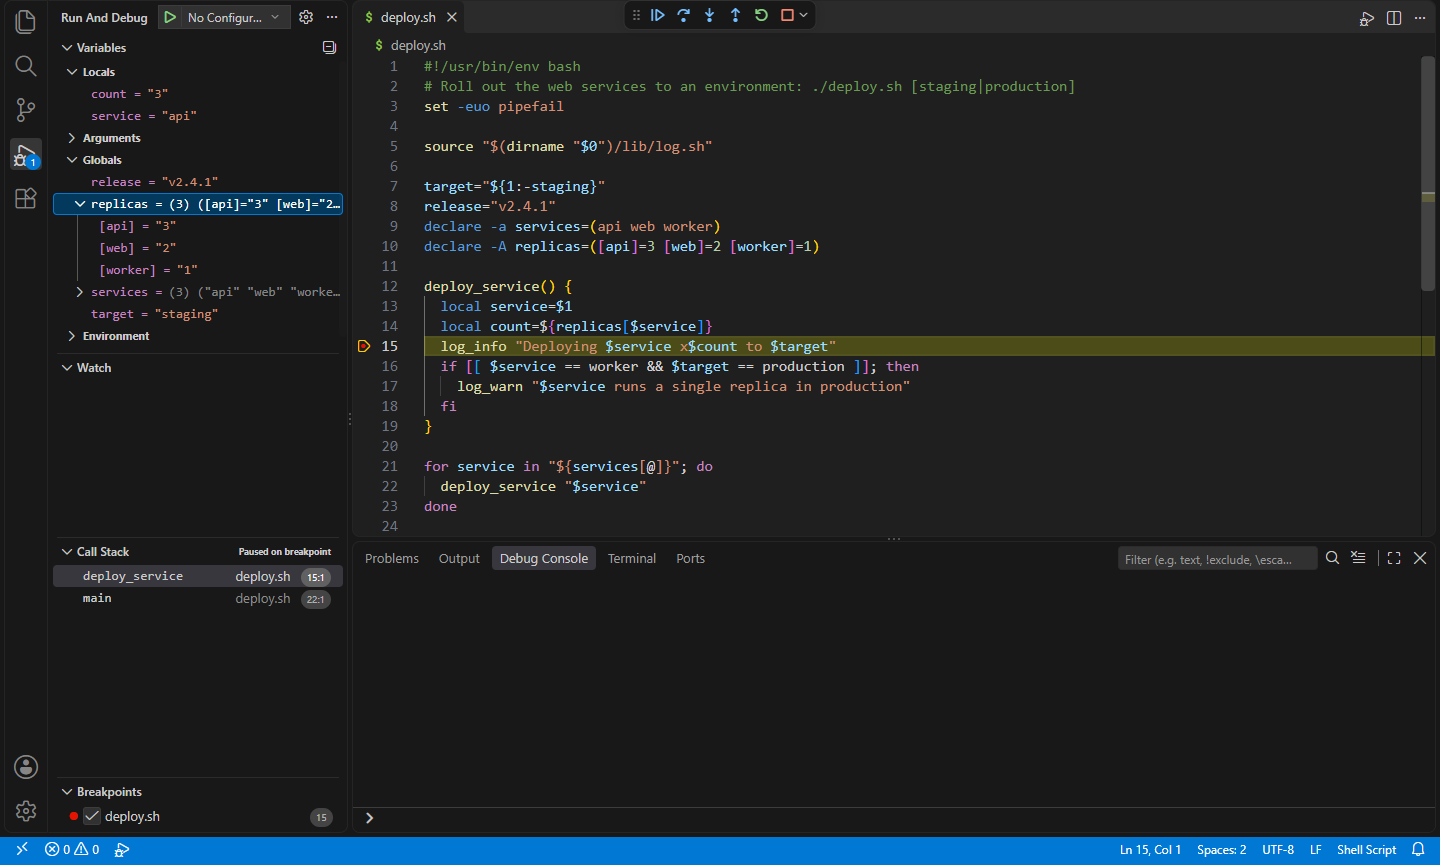Click the Debug Console filter field
Screen dimensions: 1440x865
pos(1217,559)
